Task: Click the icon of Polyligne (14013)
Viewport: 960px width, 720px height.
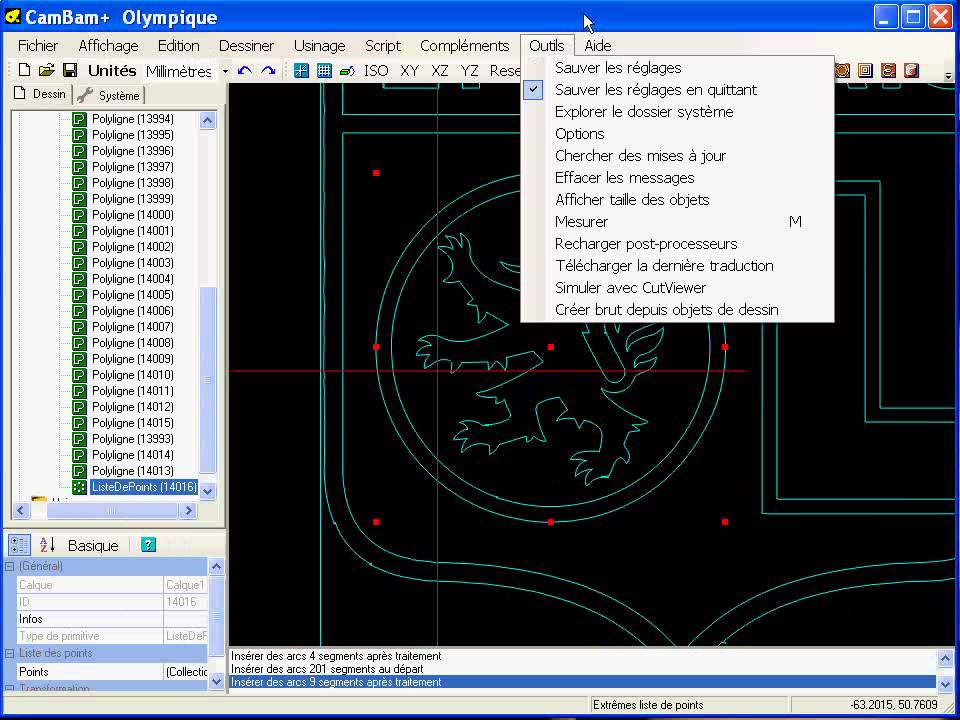Action: click(x=80, y=471)
